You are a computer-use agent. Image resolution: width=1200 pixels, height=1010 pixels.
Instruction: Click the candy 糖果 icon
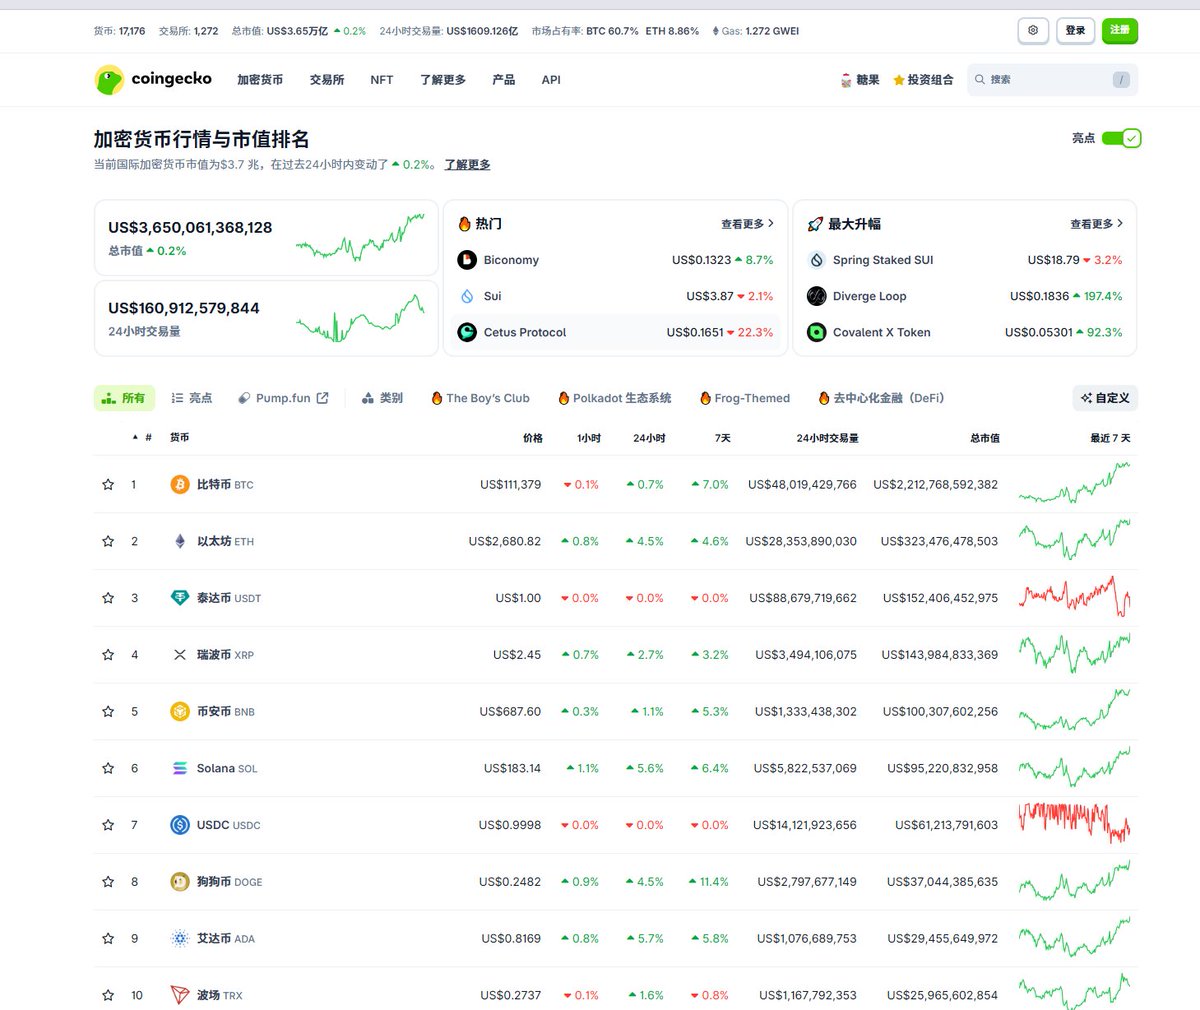coord(846,80)
